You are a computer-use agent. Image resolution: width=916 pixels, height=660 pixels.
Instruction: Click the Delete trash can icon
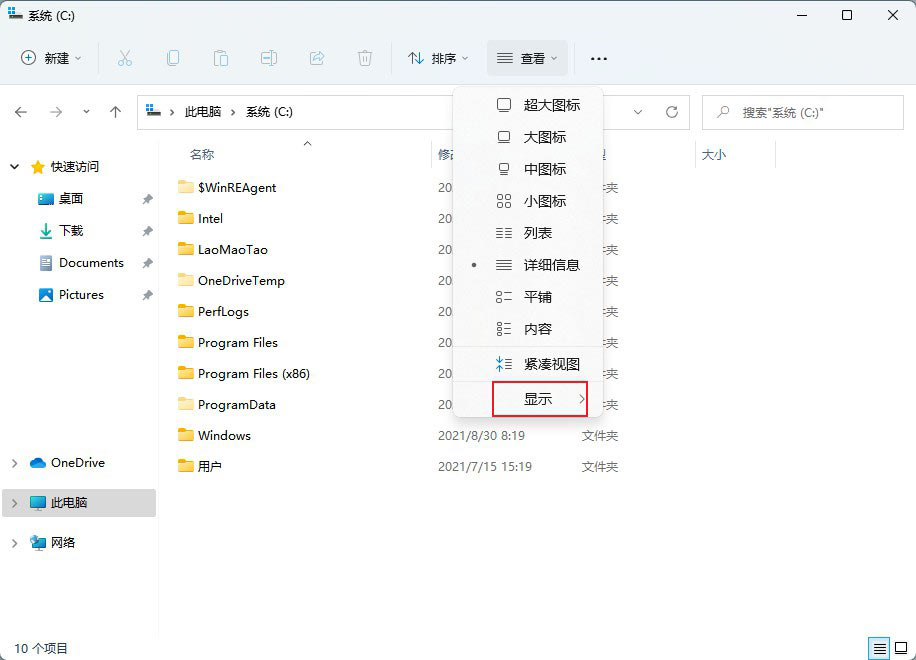(x=365, y=58)
